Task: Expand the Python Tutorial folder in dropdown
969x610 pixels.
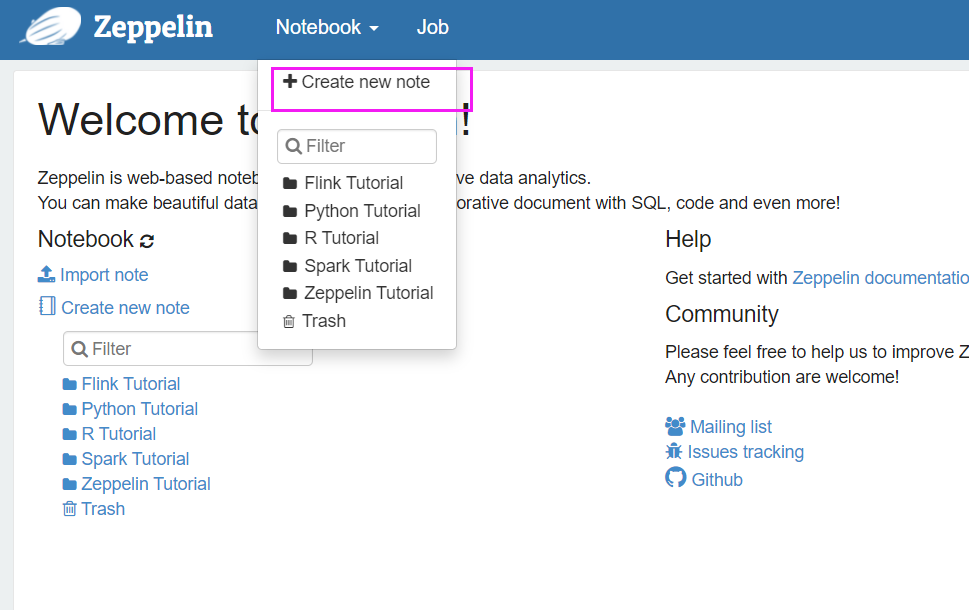Action: (x=362, y=211)
